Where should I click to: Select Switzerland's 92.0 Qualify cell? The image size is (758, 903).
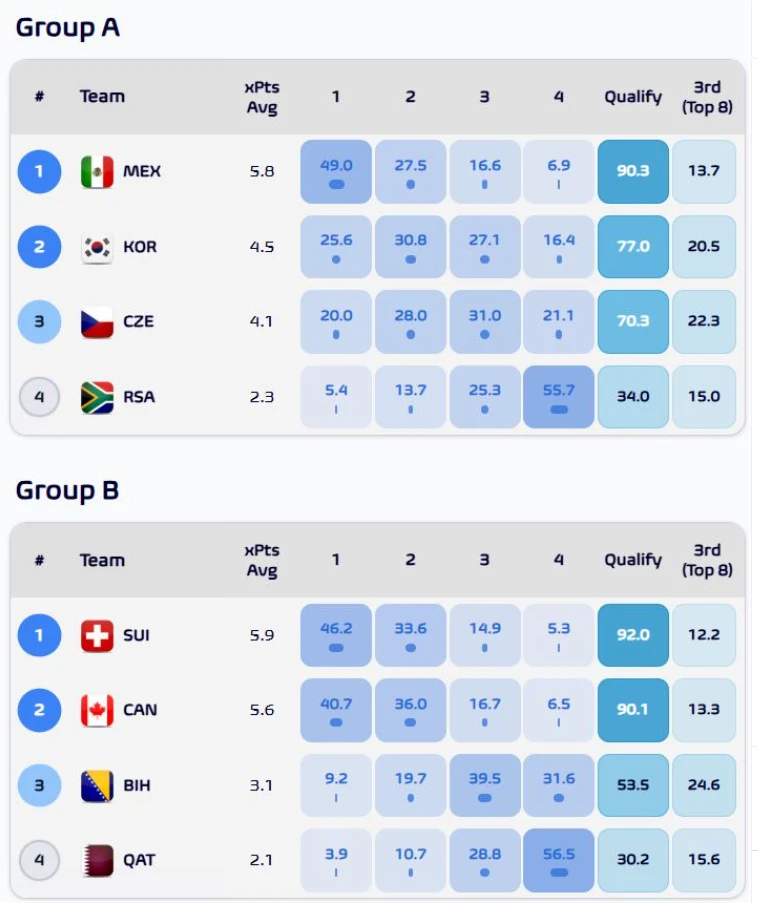pyautogui.click(x=632, y=635)
